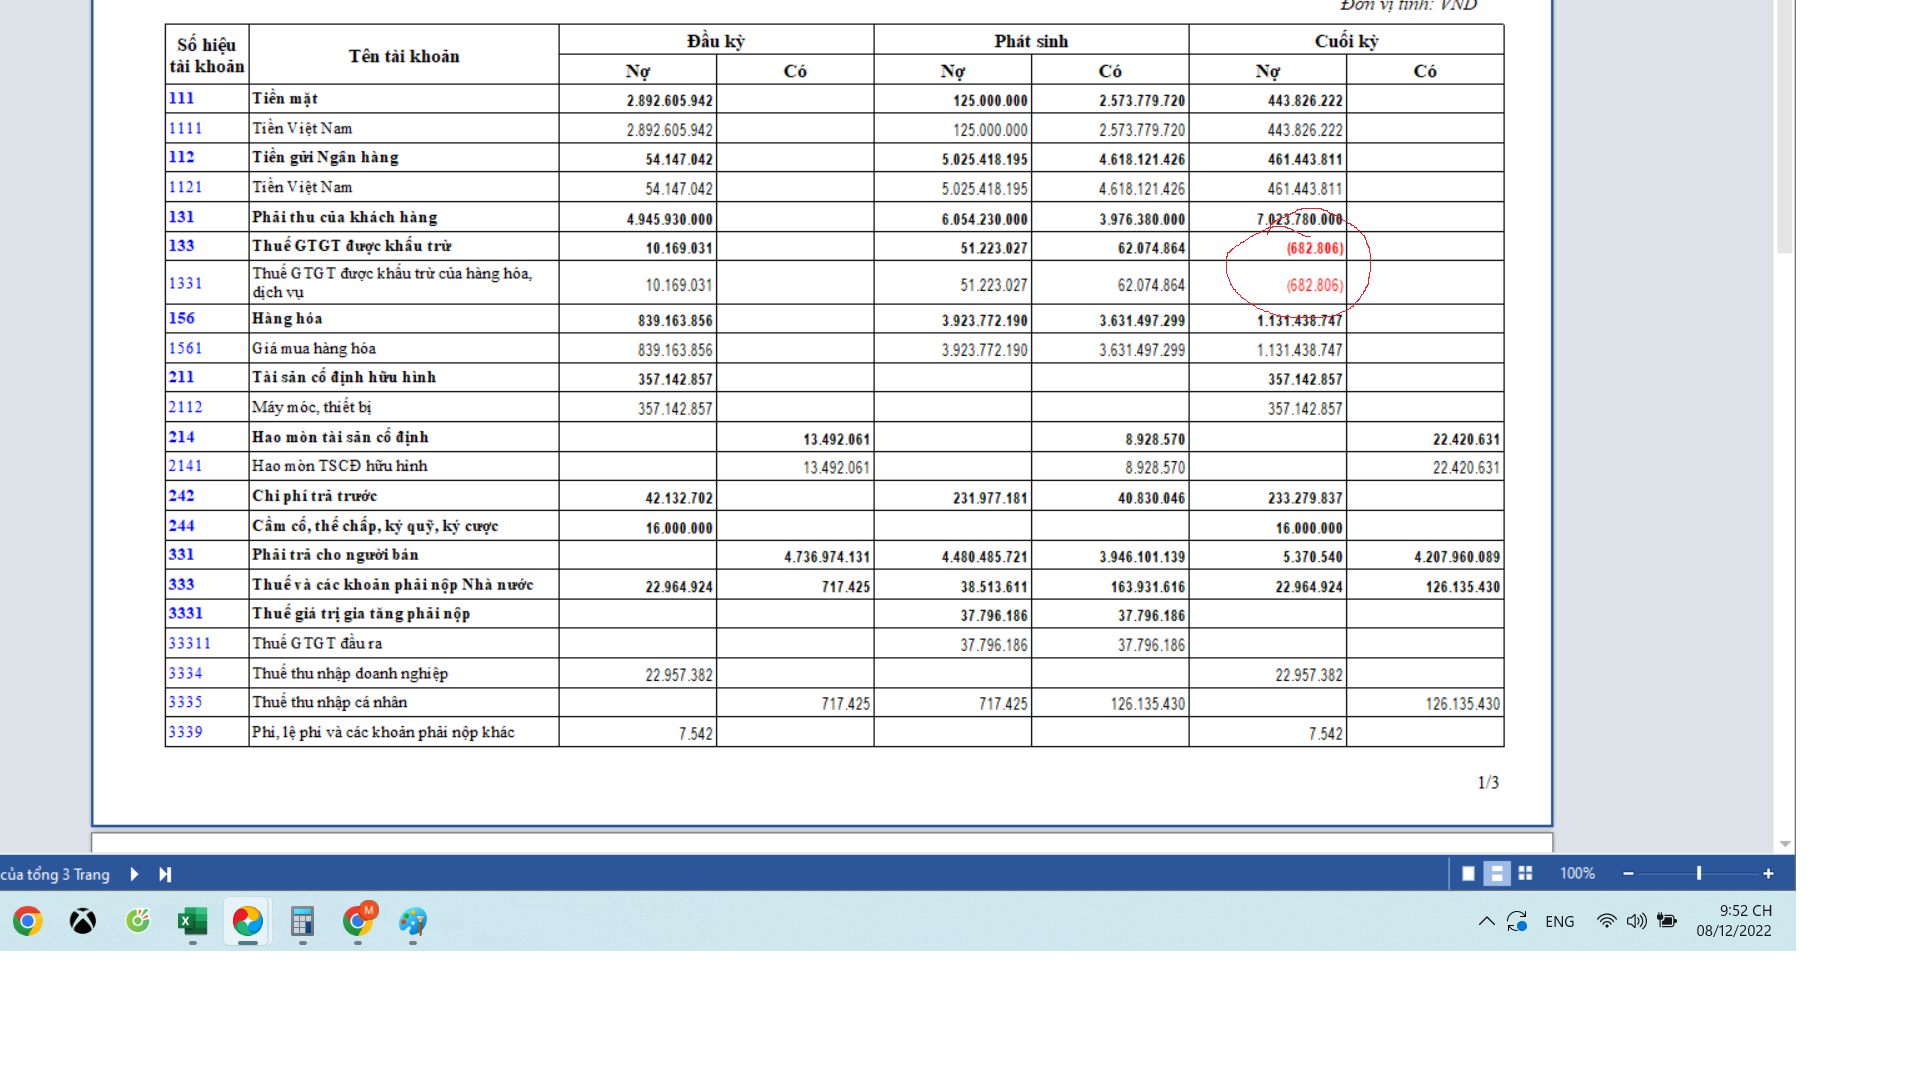Open Paint app in taskbar
The width and height of the screenshot is (1920, 1080).
412,921
